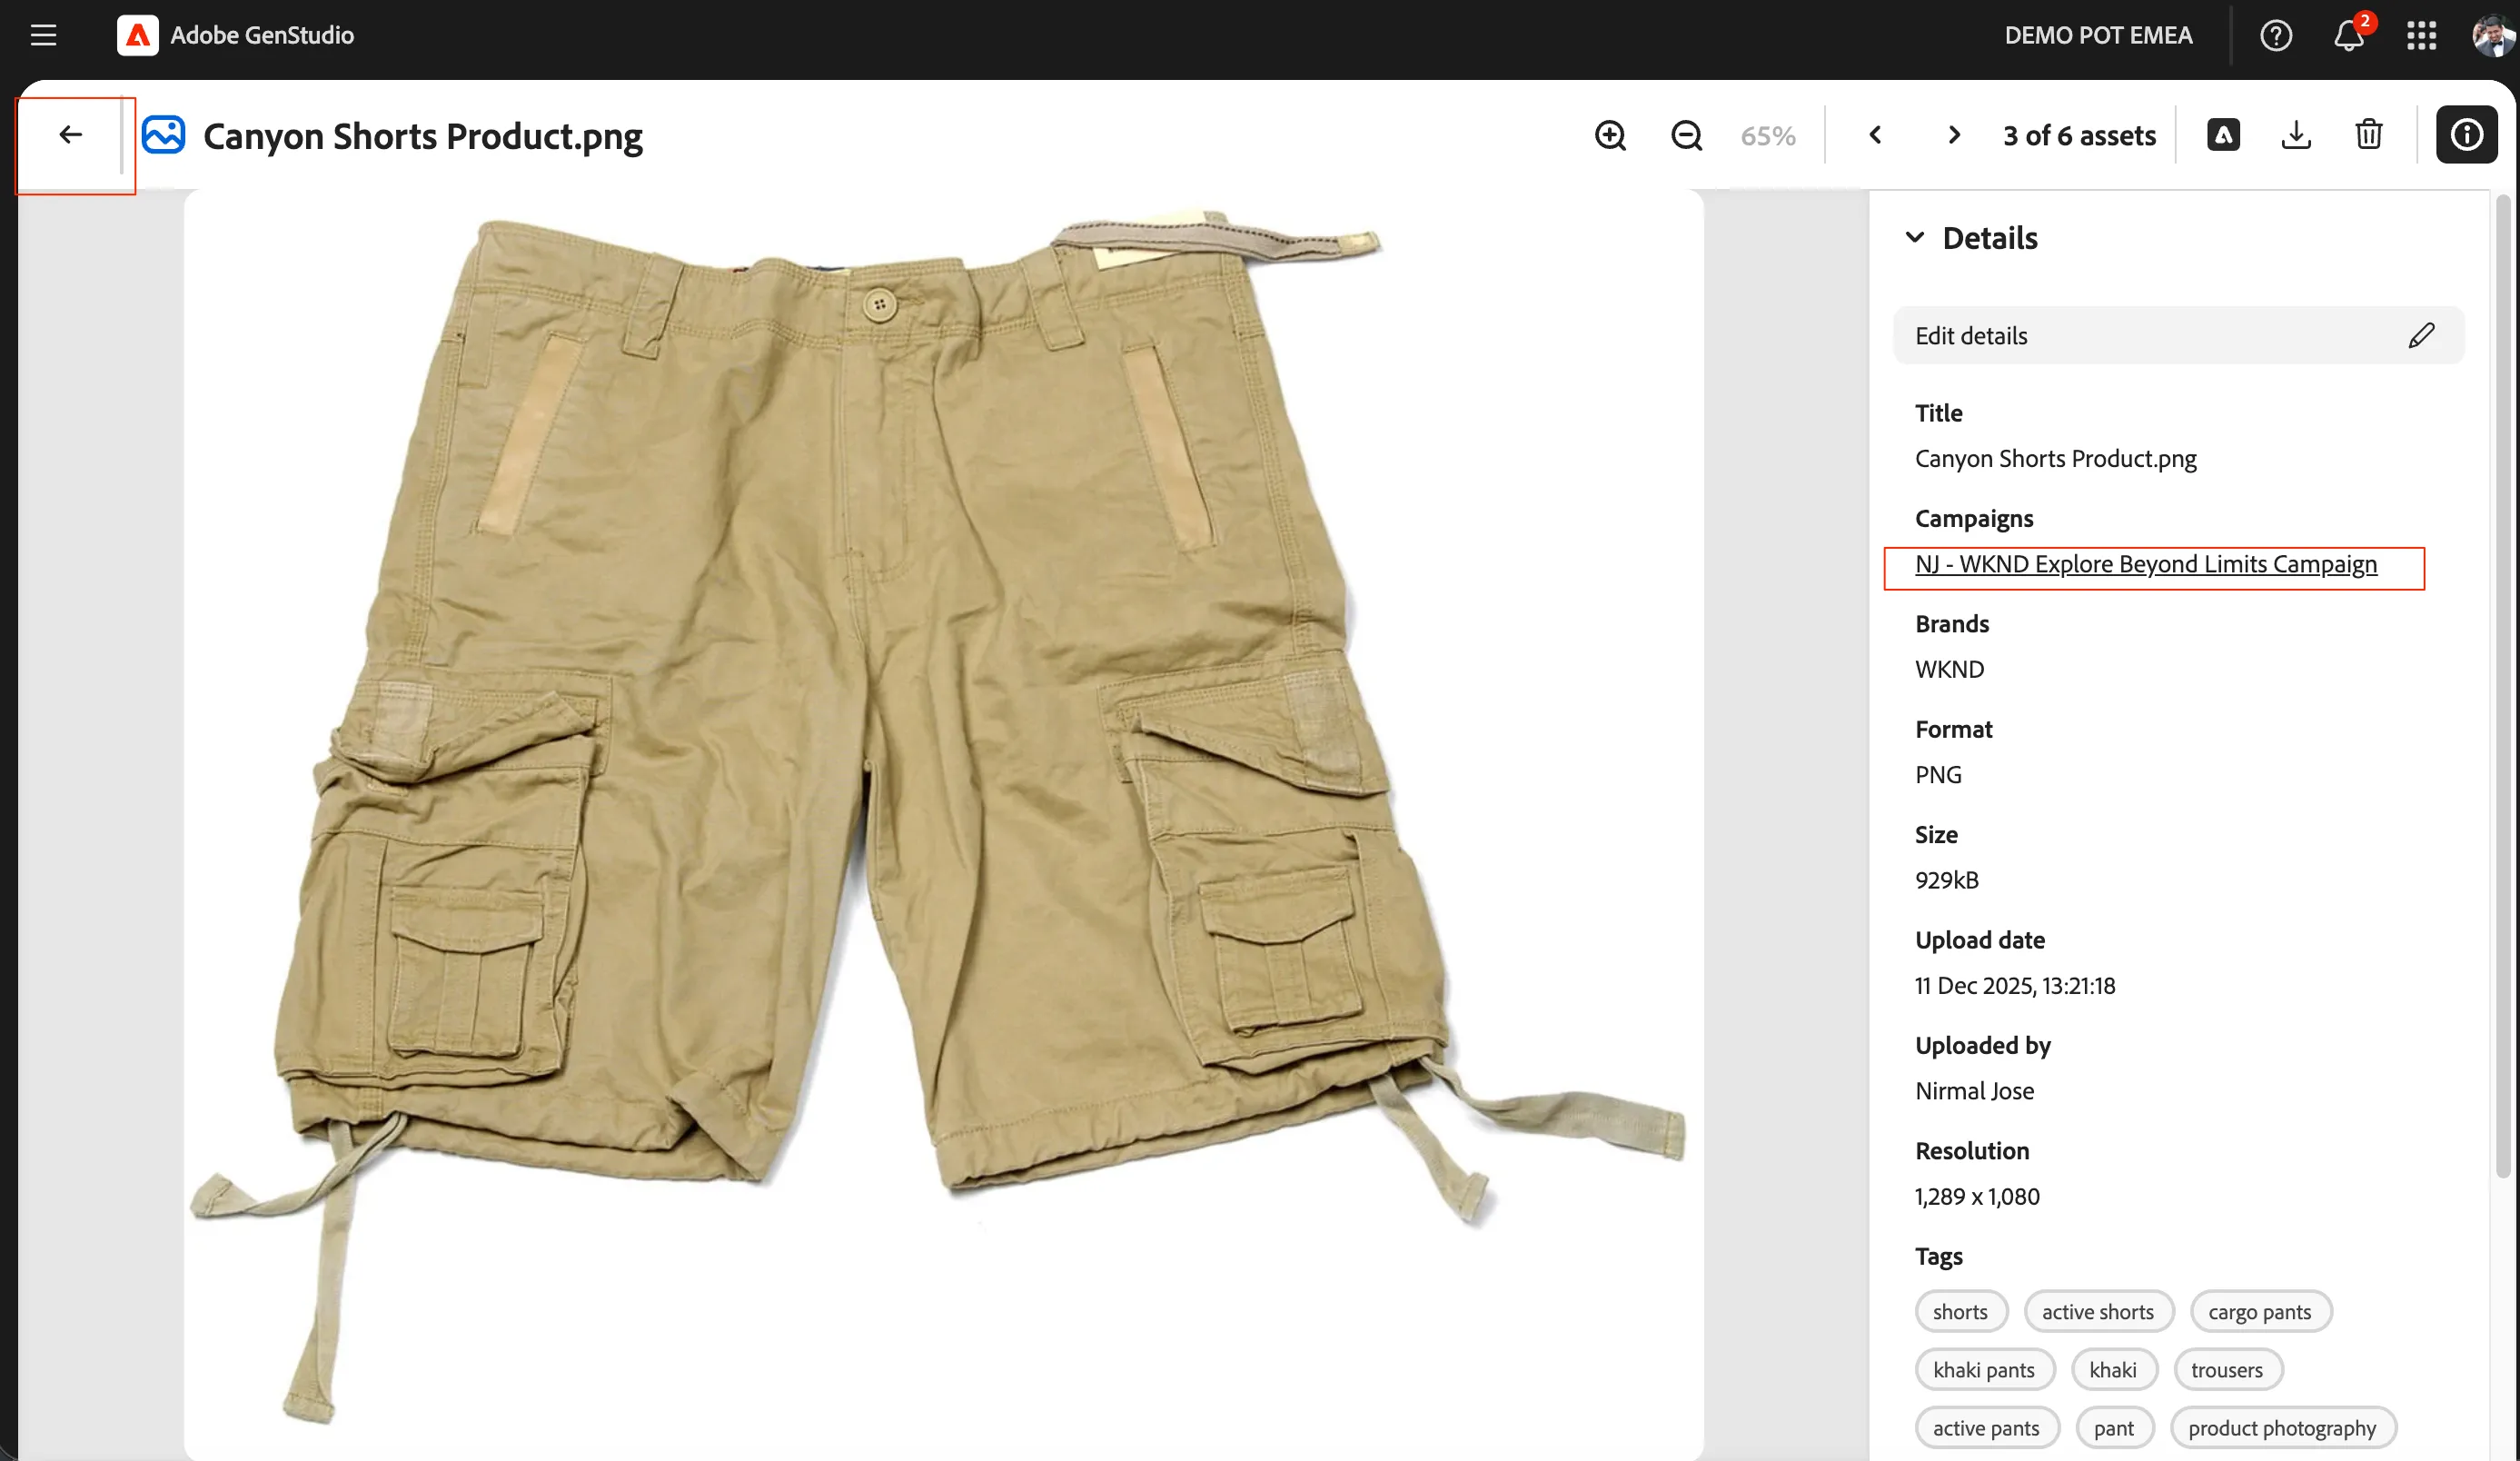
Task: Open the hamburger navigation menu
Action: pos(43,35)
